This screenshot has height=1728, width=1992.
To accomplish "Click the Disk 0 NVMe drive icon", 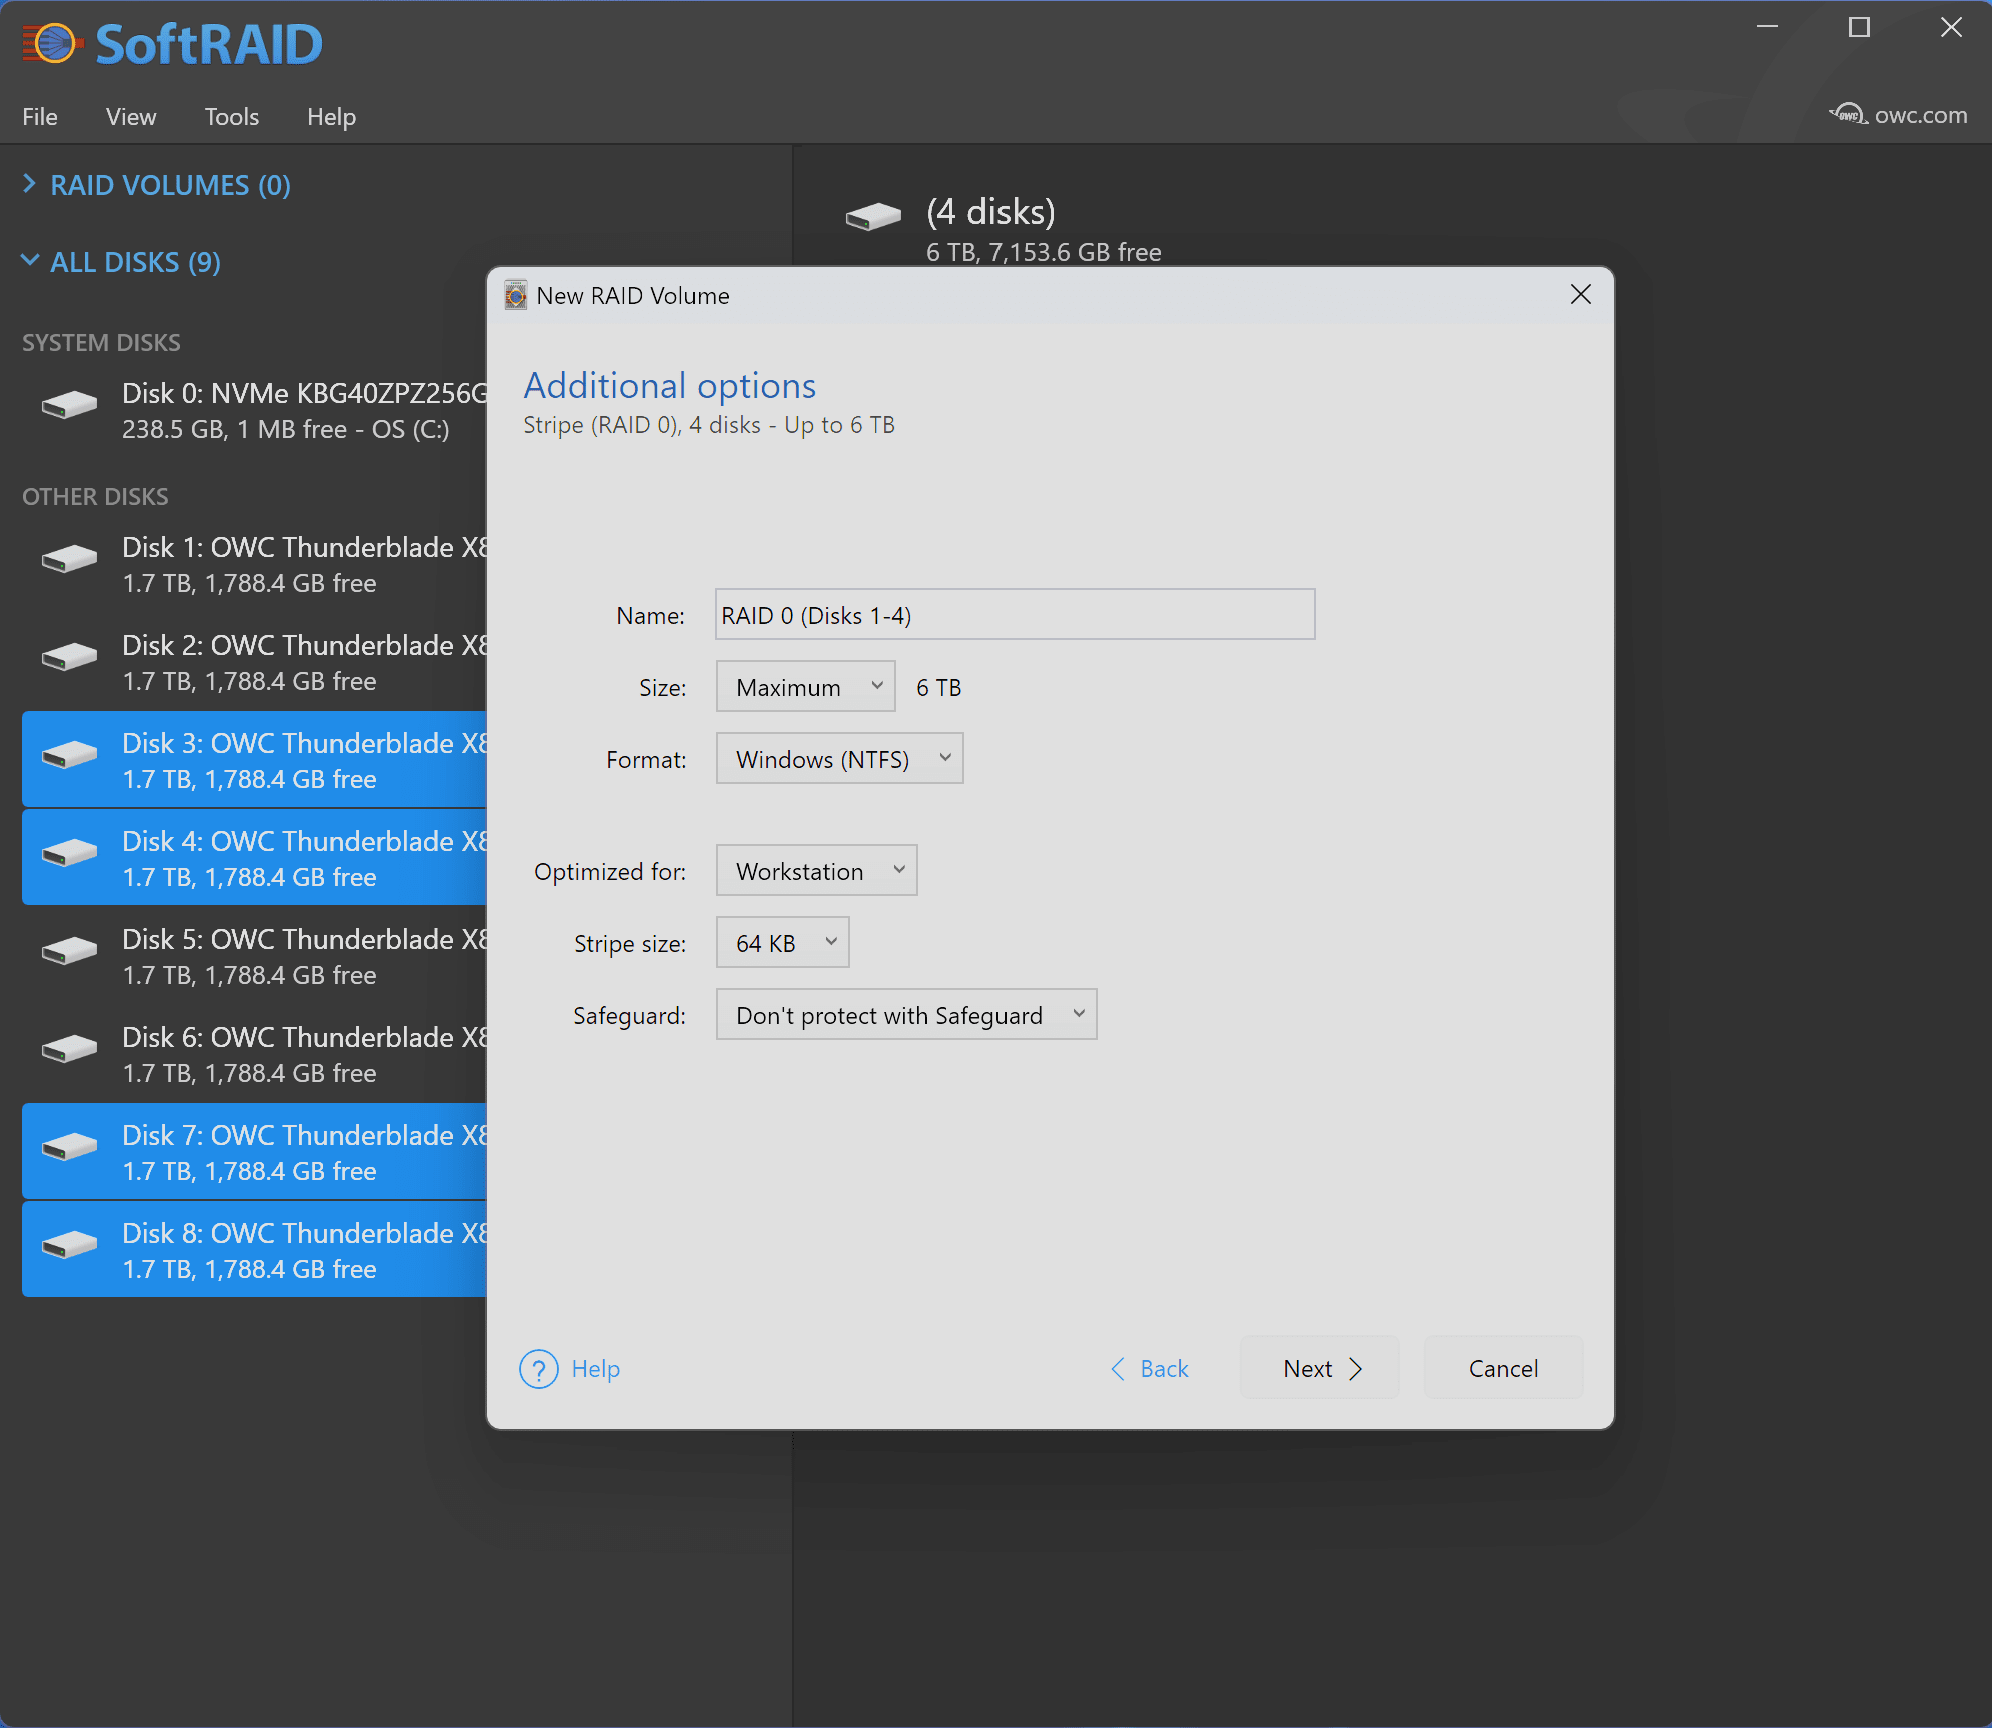I will [x=69, y=405].
